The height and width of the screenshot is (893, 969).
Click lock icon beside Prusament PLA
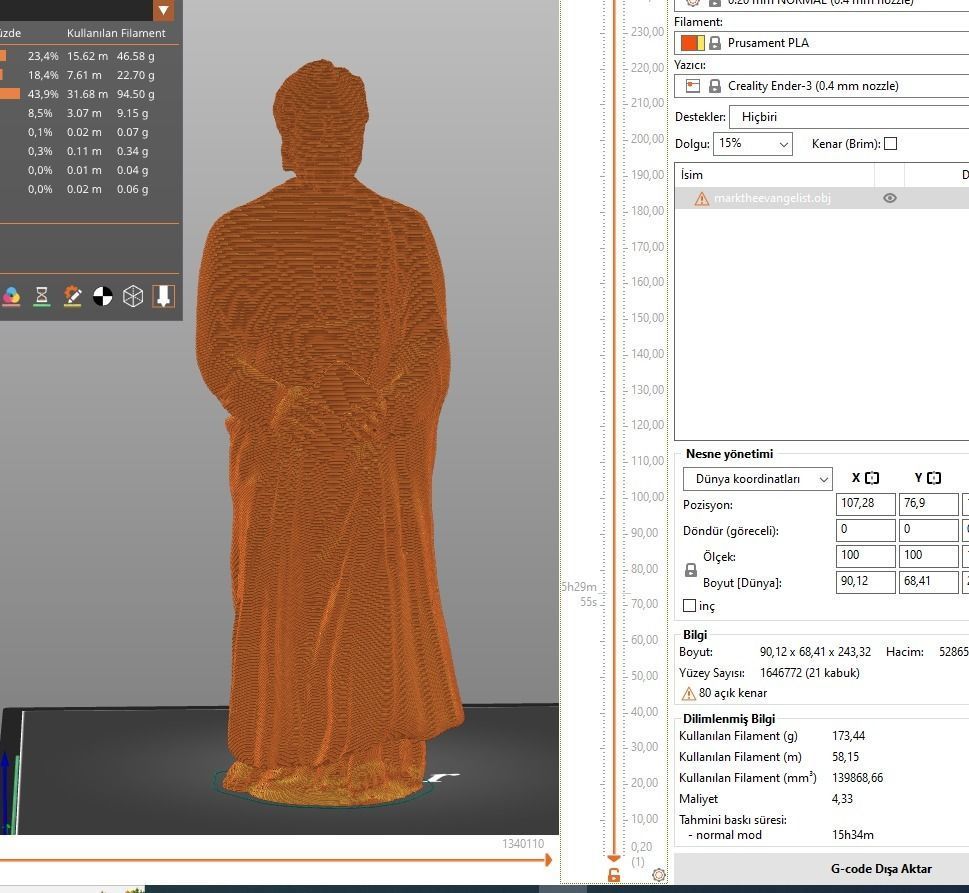[715, 43]
